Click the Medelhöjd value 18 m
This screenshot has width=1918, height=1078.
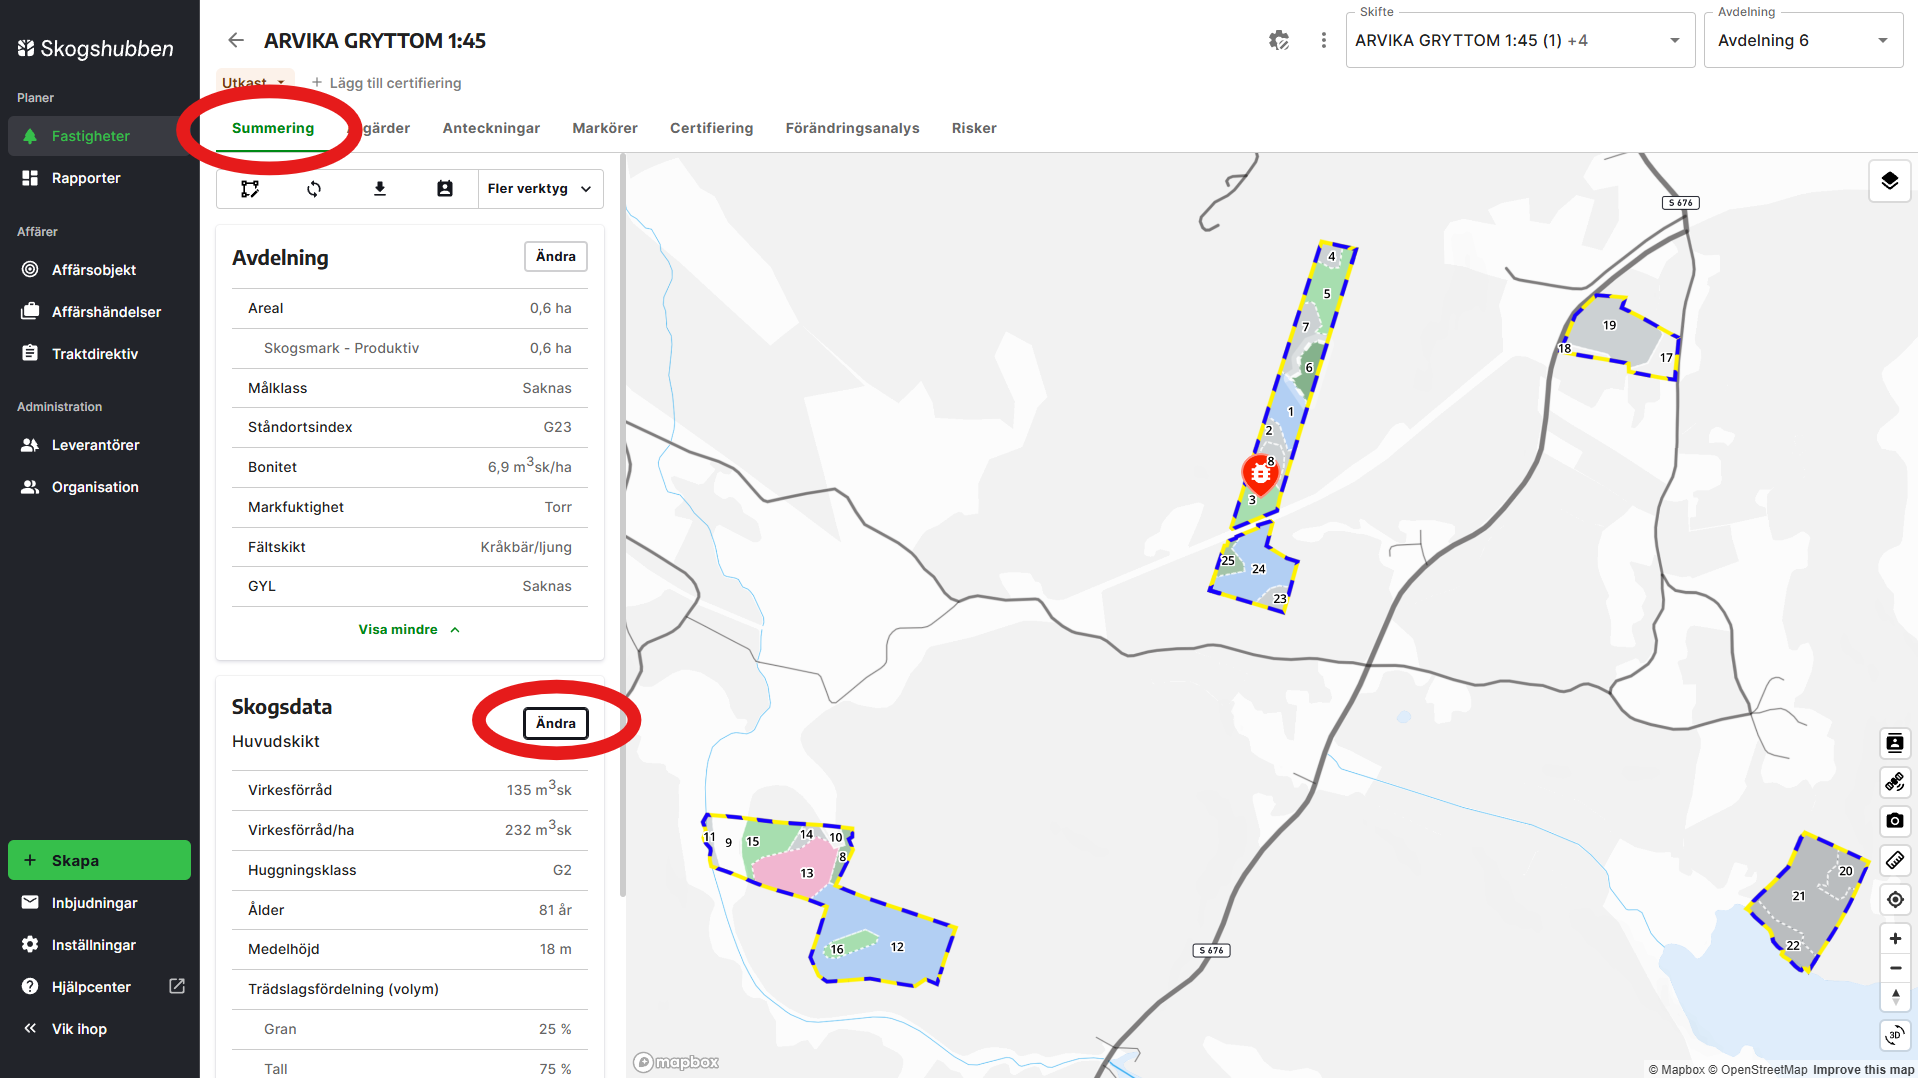click(555, 949)
